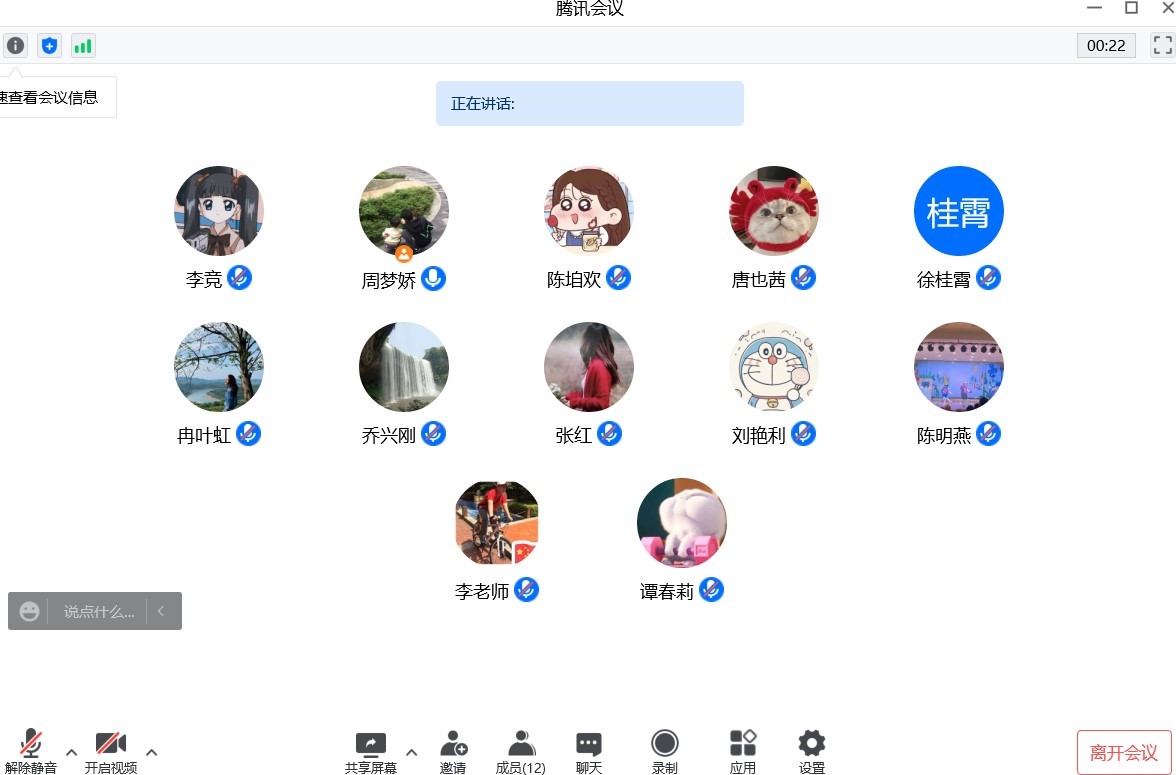
Task: Click the blue security shield icon
Action: 50,46
